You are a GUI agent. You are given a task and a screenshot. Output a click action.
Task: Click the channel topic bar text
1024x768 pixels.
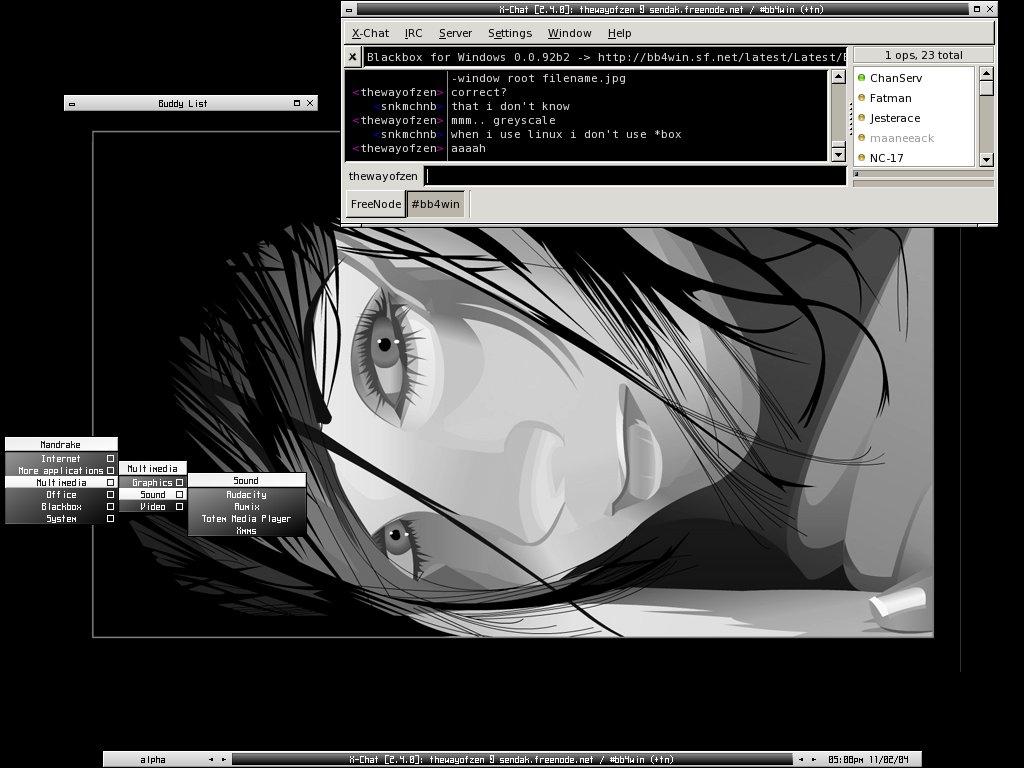coord(604,57)
